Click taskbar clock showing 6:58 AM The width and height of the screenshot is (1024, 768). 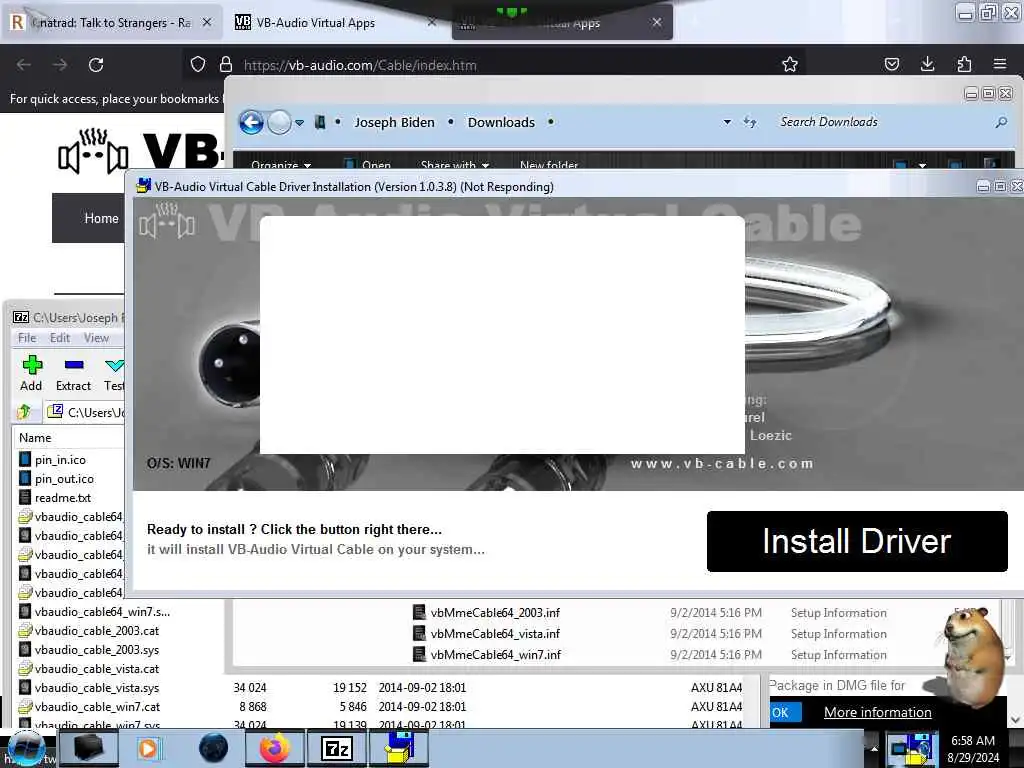coord(973,749)
